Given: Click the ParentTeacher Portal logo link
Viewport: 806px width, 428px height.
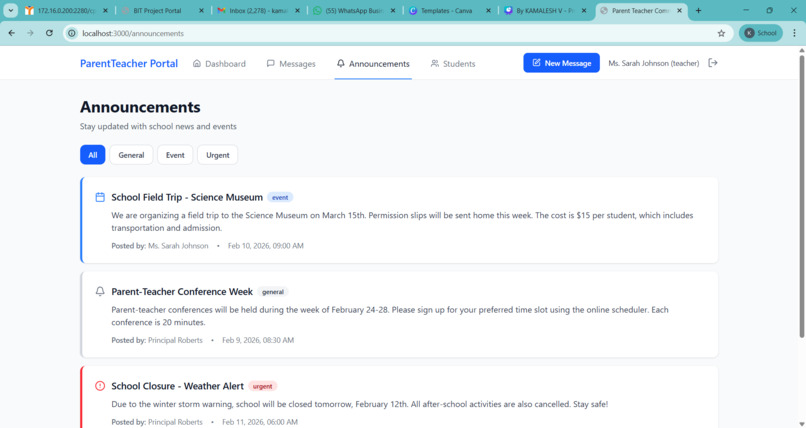Looking at the screenshot, I should pos(129,63).
